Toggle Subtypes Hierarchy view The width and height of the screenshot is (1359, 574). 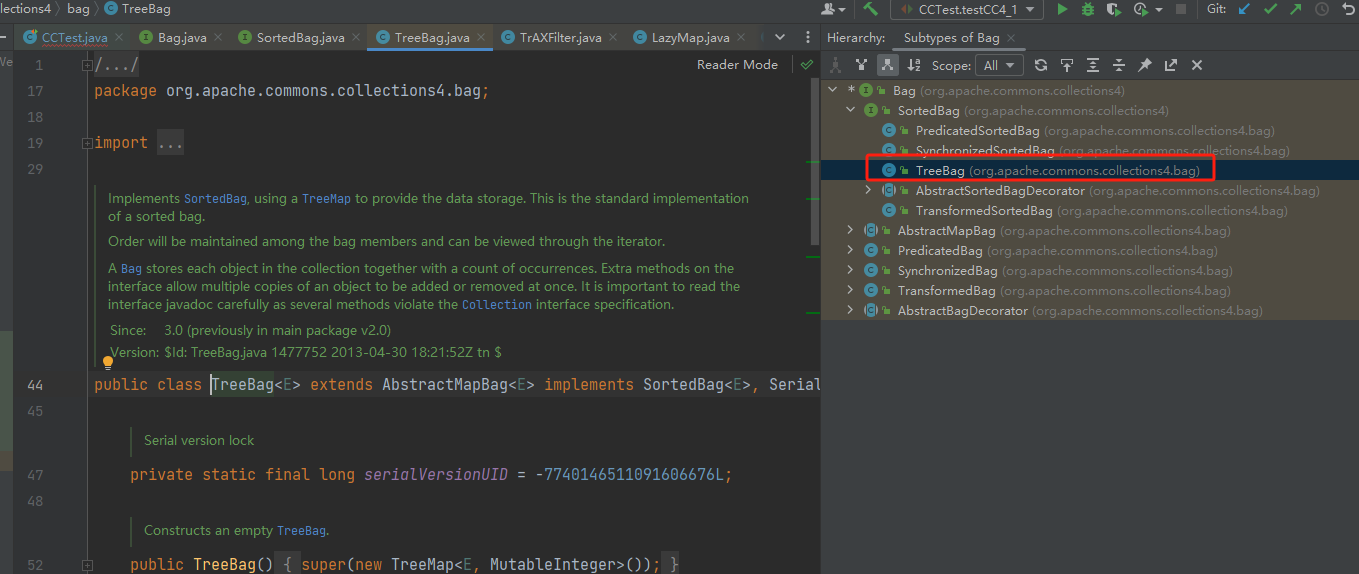[x=887, y=65]
